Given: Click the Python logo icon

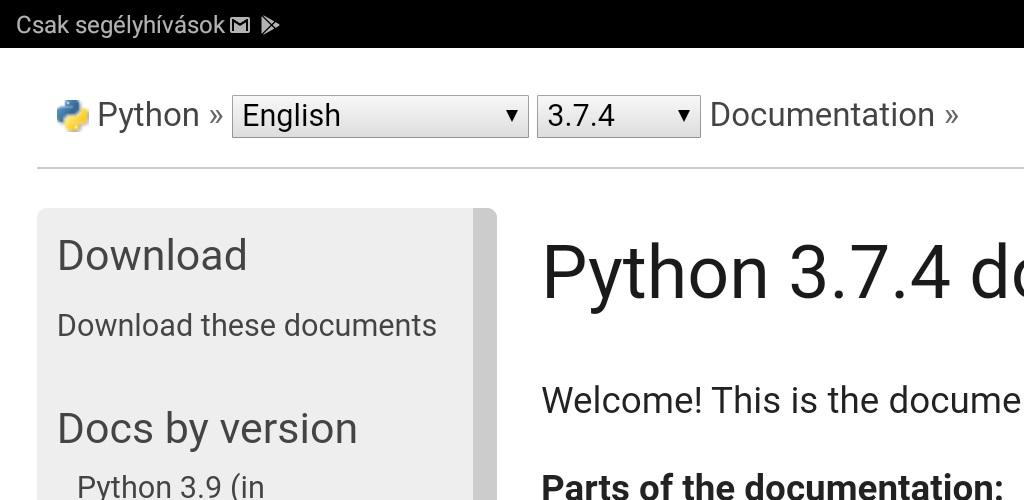Looking at the screenshot, I should (72, 116).
